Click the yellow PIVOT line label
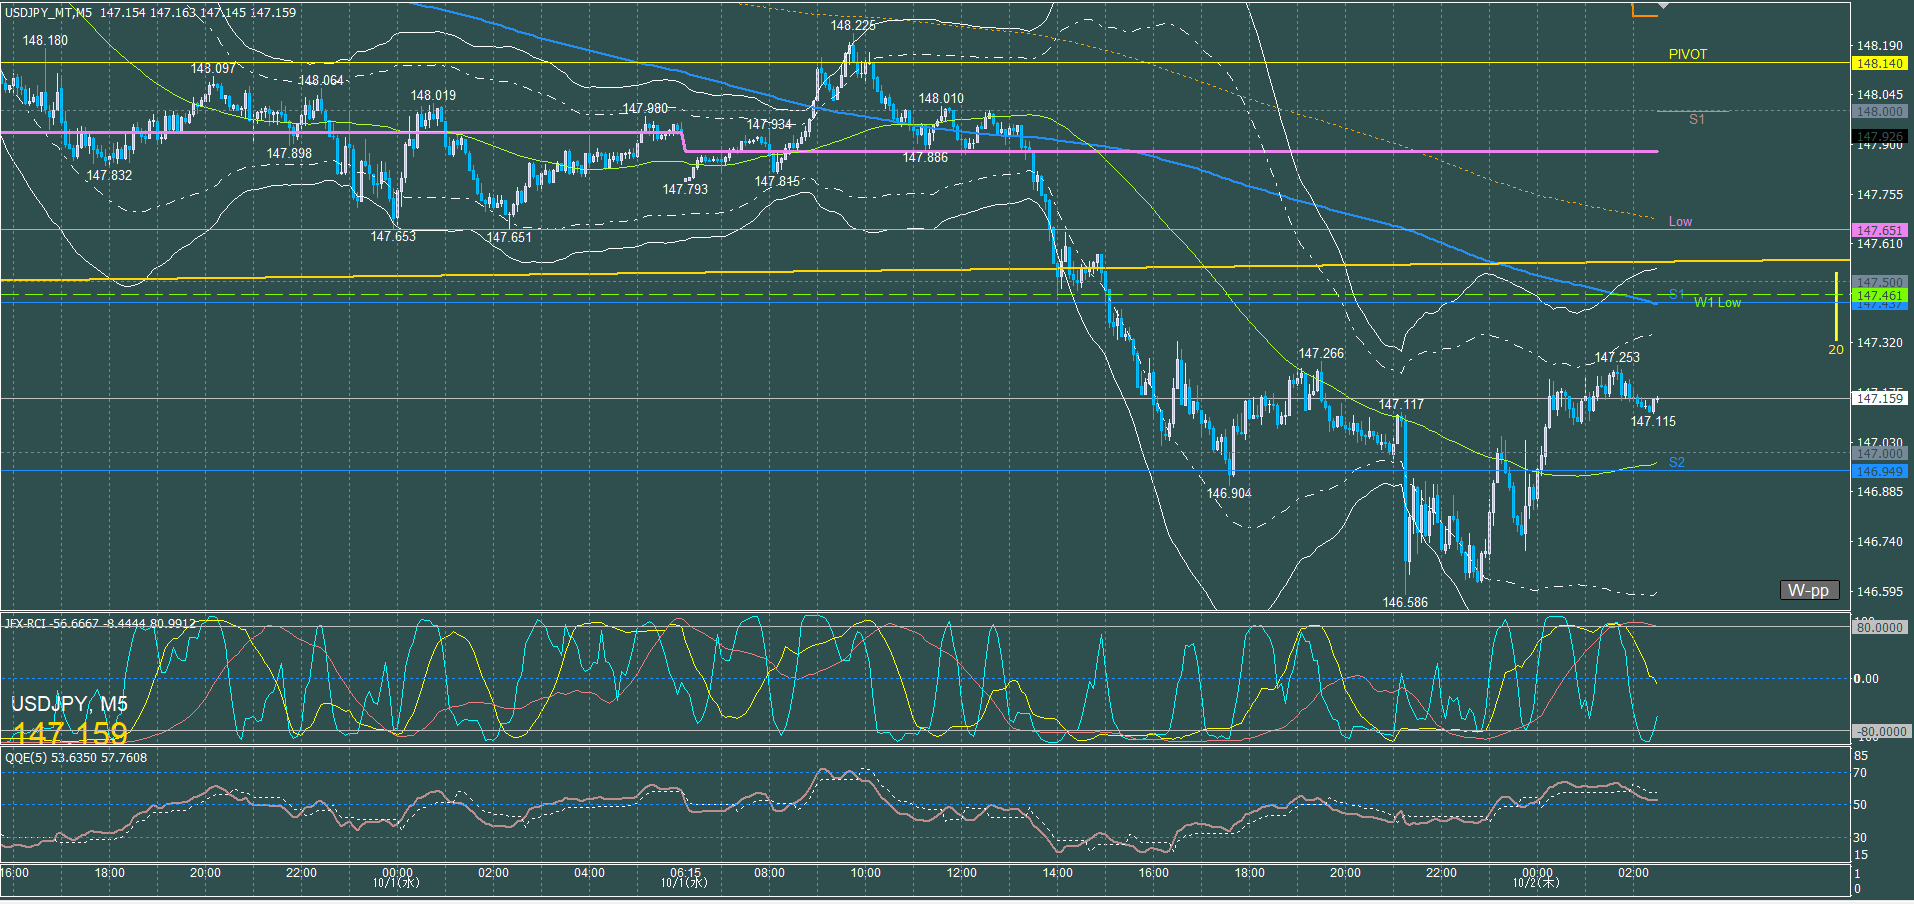 point(1687,54)
